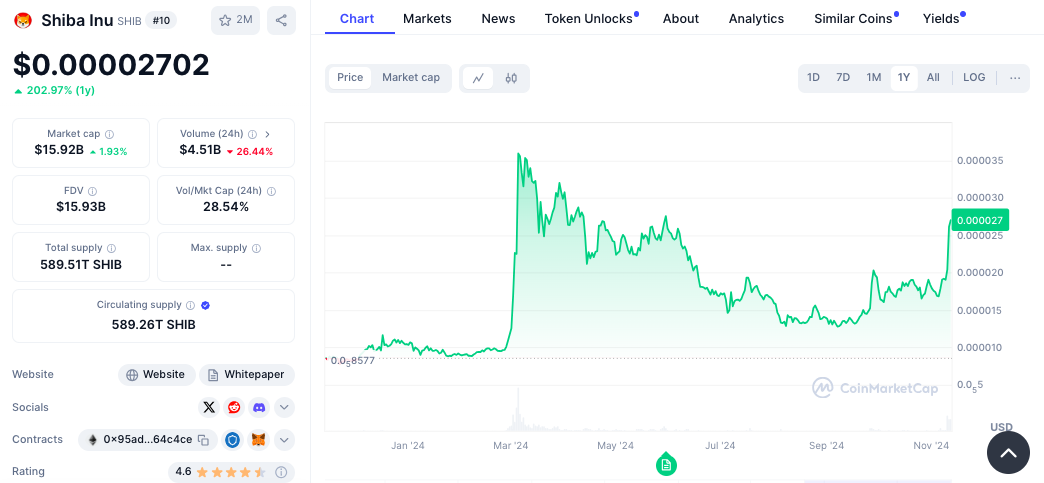Click the scroll-to-top arrow button
This screenshot has width=1044, height=483.
1008,454
